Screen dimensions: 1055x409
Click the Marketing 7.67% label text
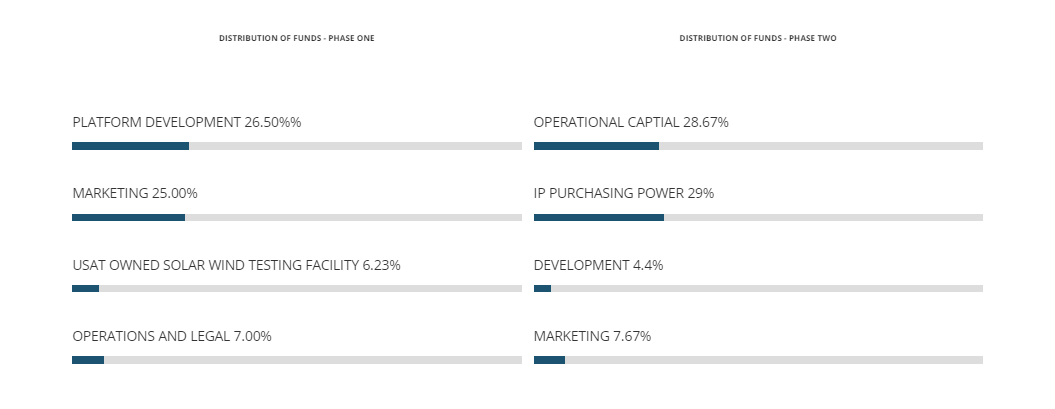pos(592,336)
